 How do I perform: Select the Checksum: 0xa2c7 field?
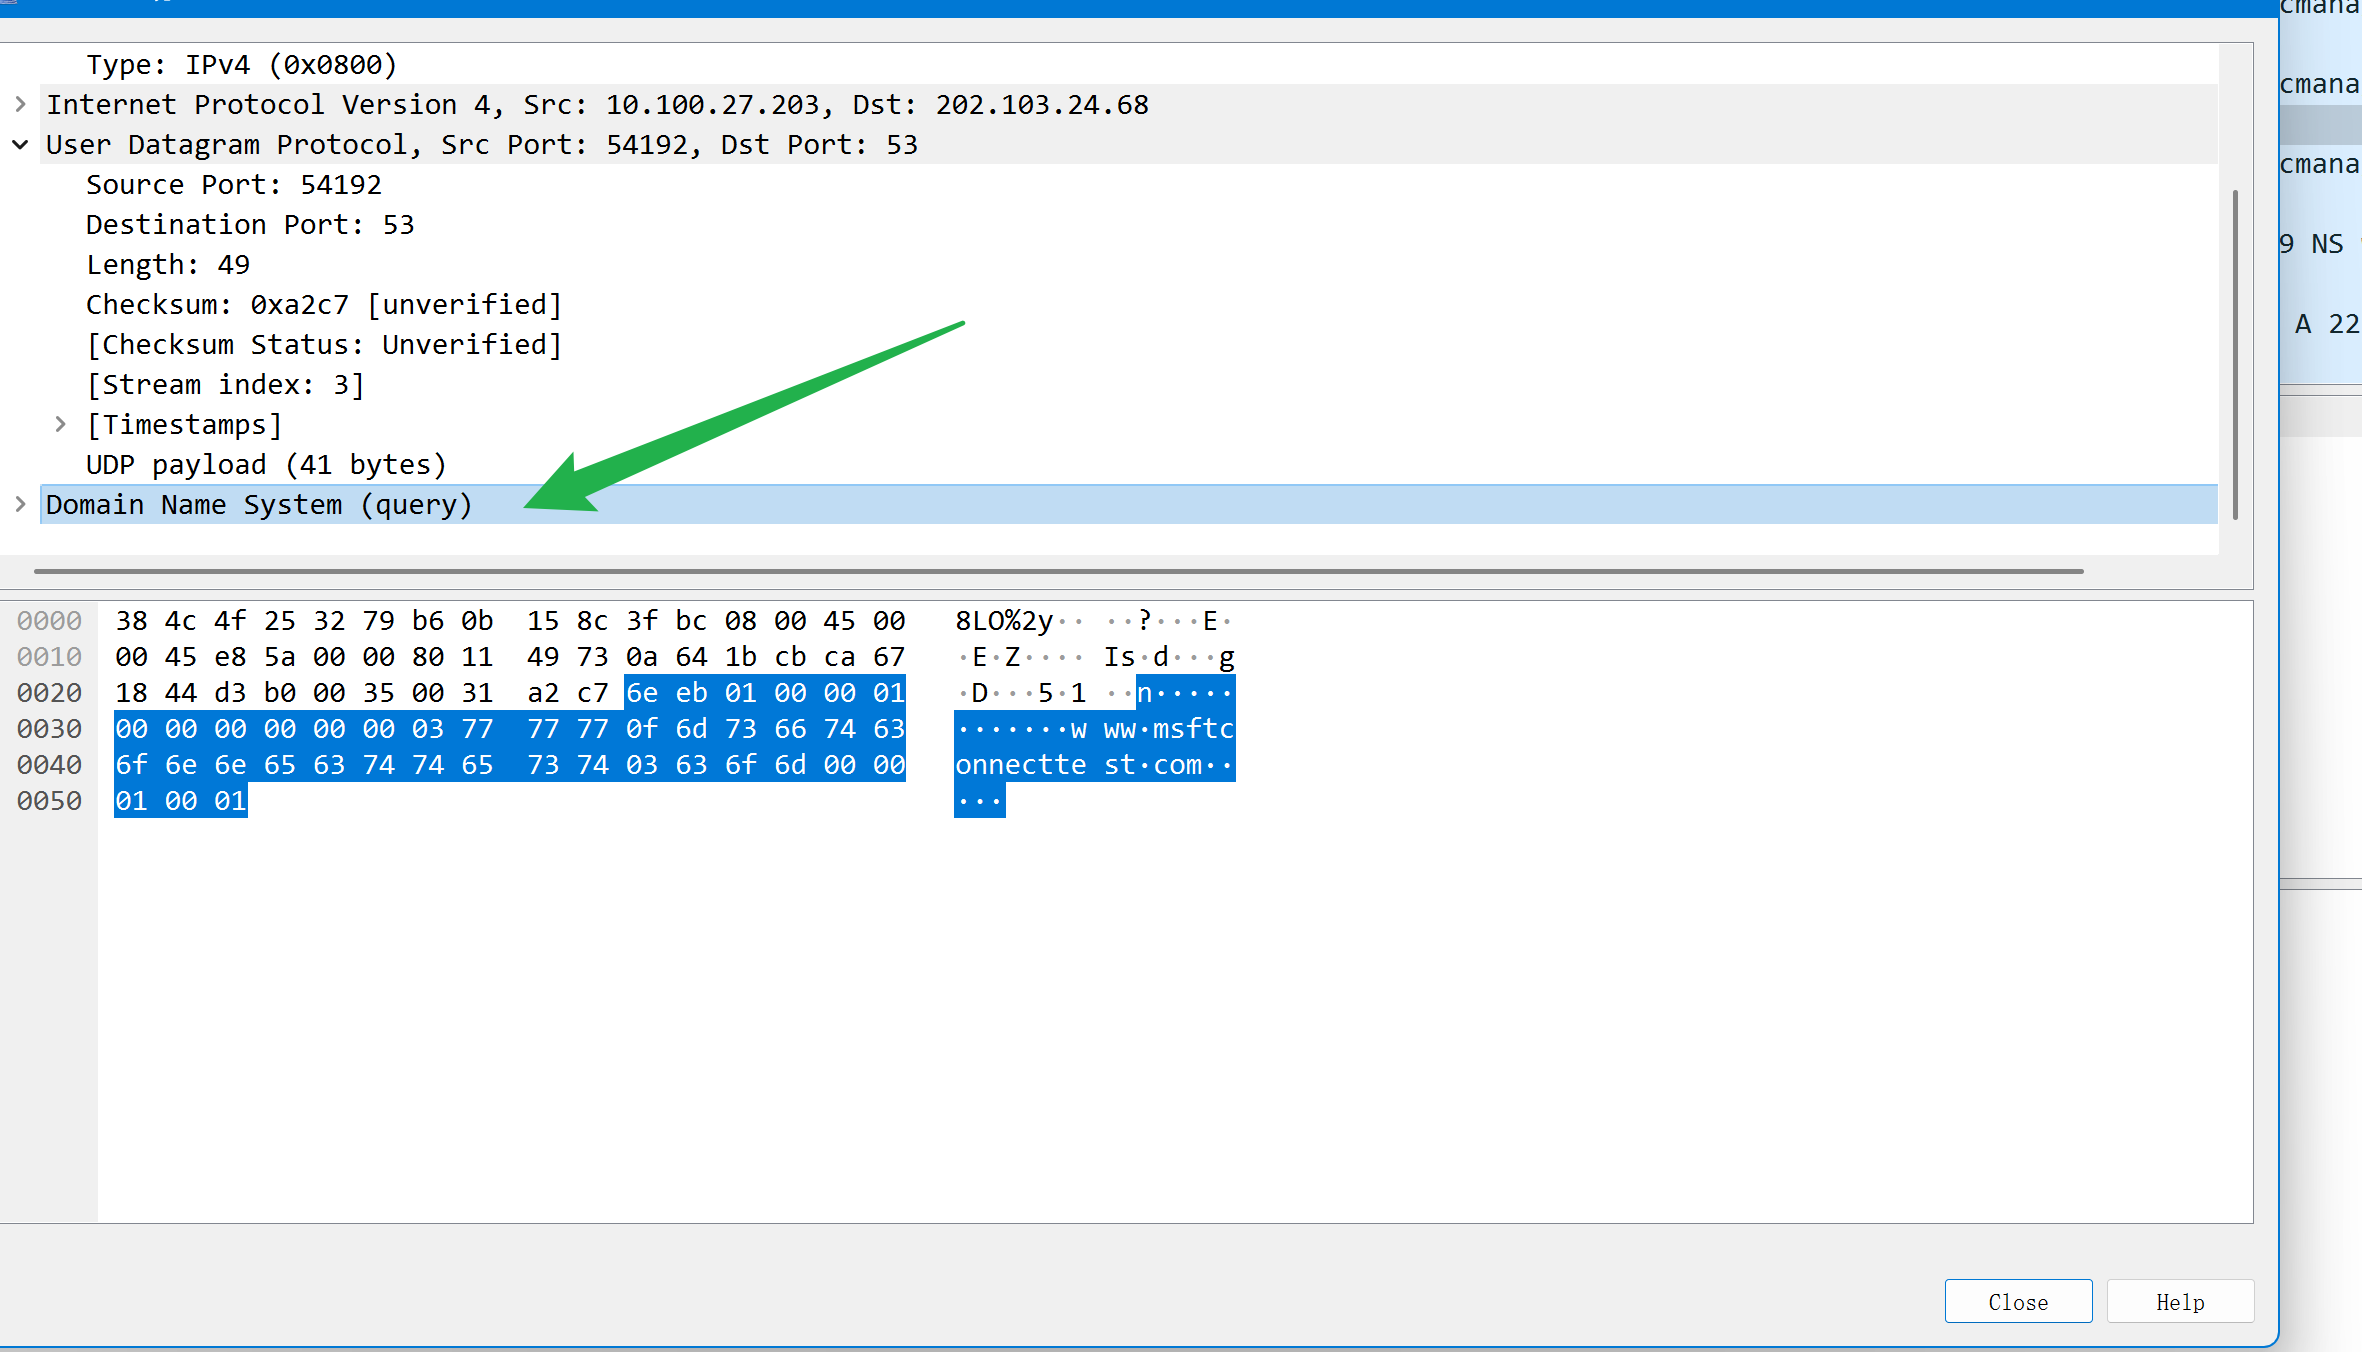[x=324, y=304]
